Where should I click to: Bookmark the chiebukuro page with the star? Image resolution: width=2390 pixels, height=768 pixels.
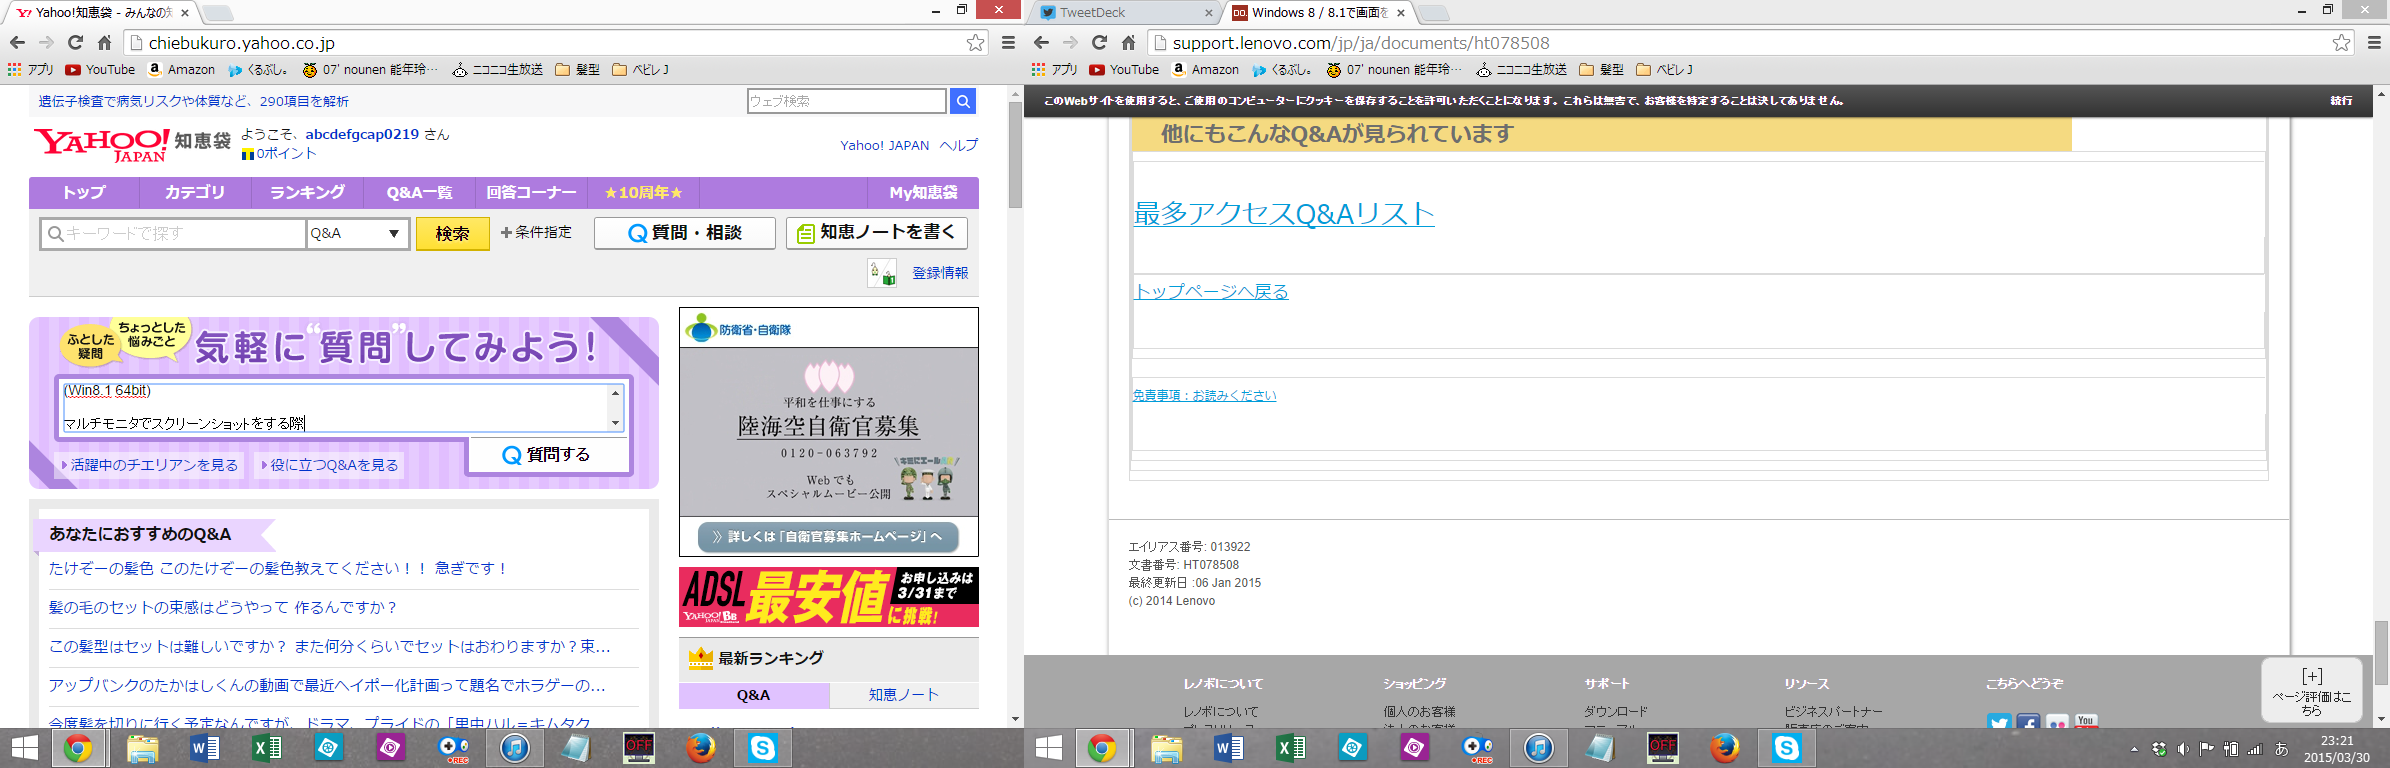coord(975,43)
